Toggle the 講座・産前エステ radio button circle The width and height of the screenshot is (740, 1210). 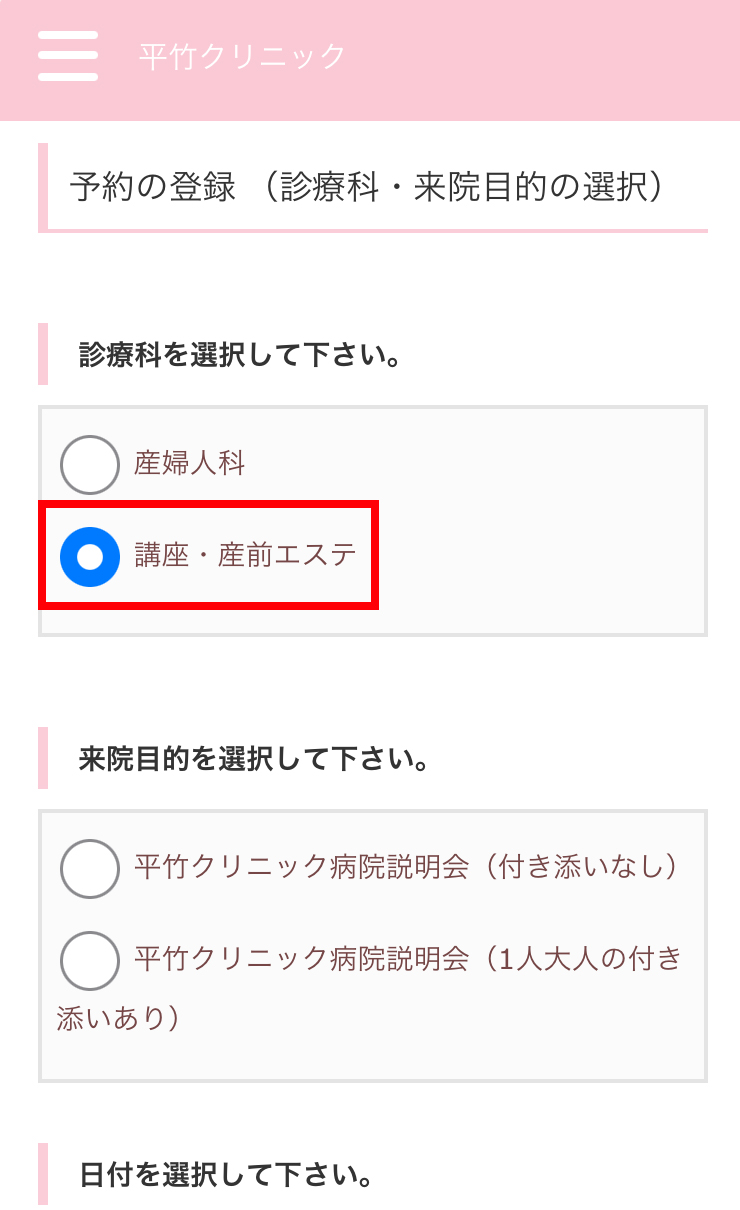(x=90, y=557)
